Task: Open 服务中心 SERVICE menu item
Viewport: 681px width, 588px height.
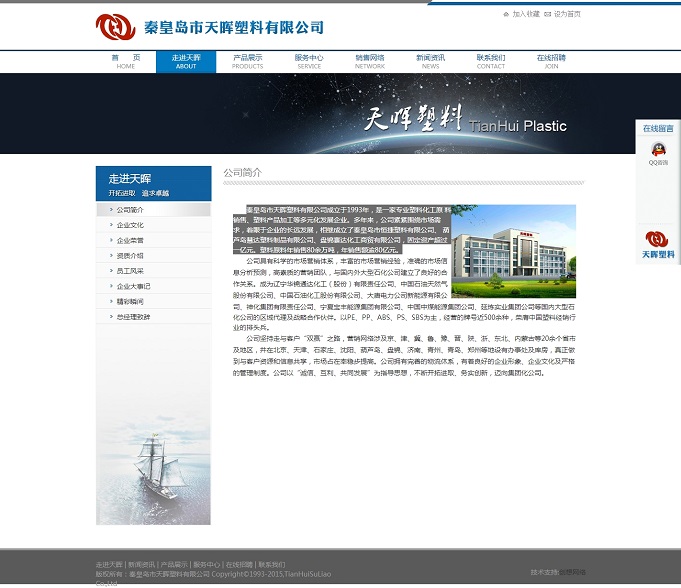Action: 309,61
